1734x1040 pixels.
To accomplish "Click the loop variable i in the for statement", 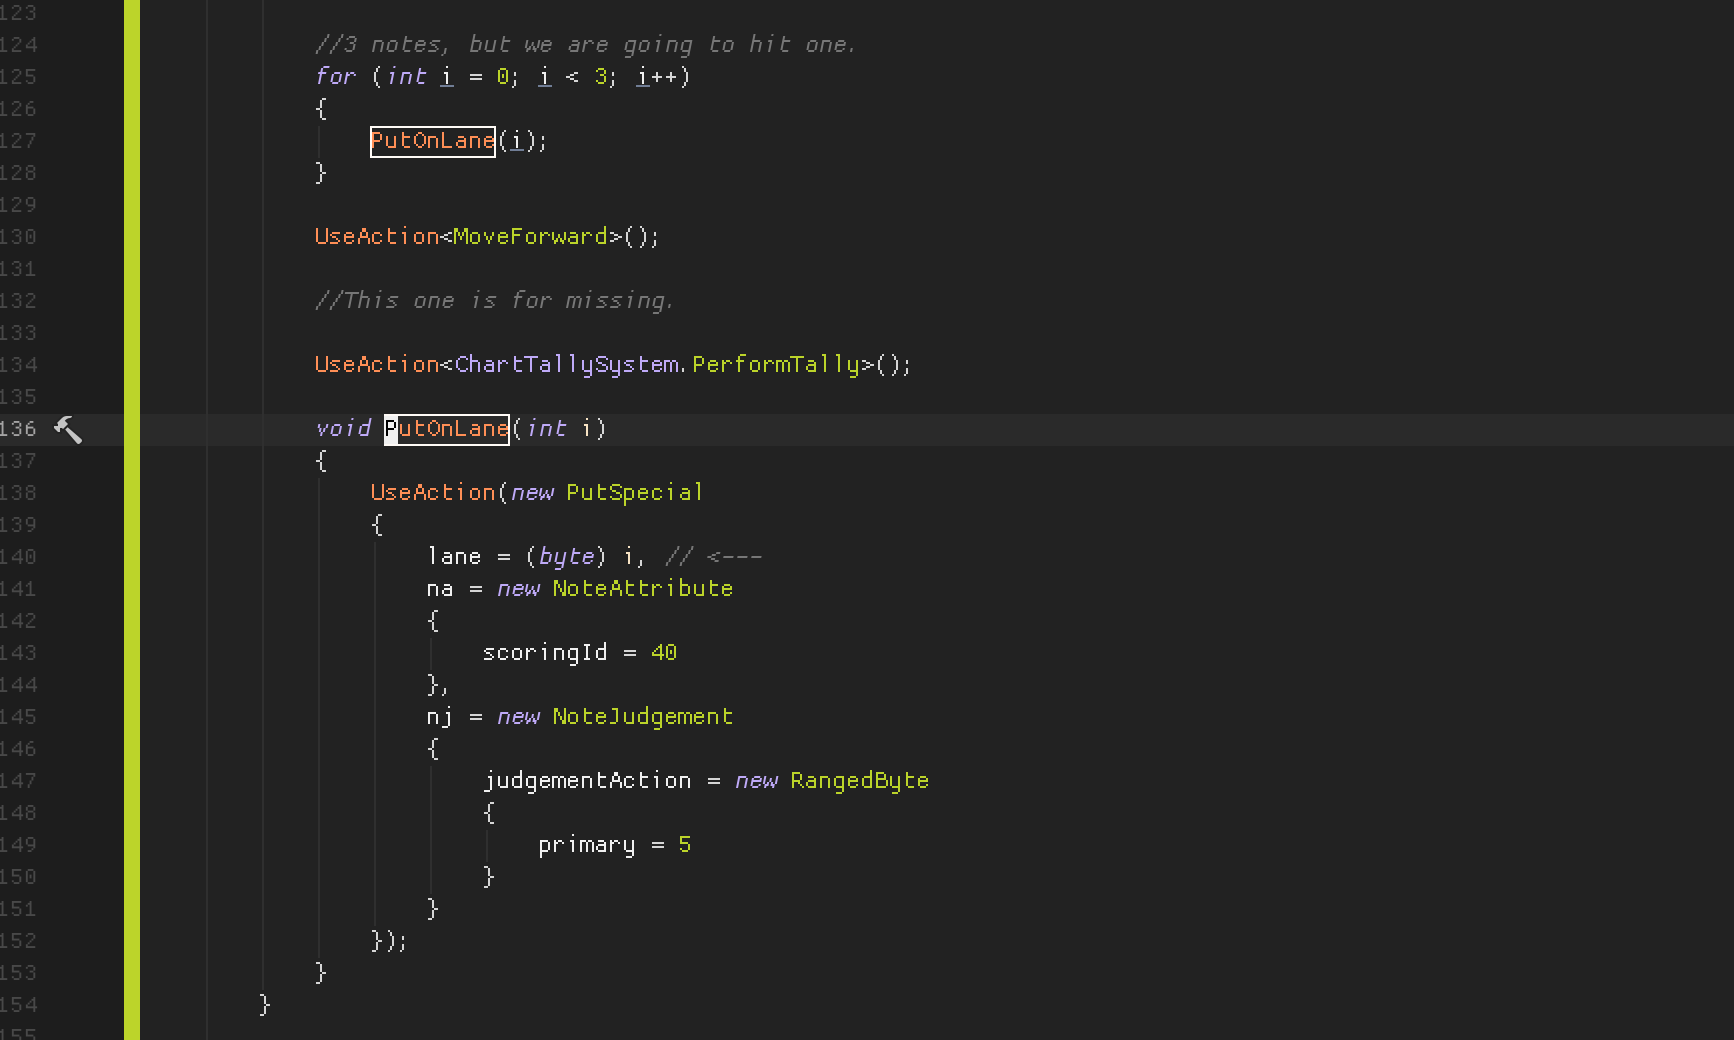I will point(446,76).
